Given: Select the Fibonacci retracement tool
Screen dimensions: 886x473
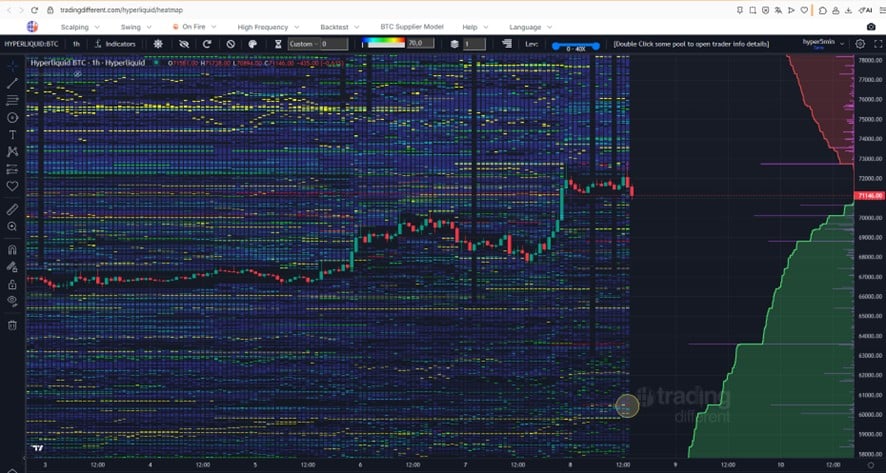Looking at the screenshot, I should click(12, 101).
